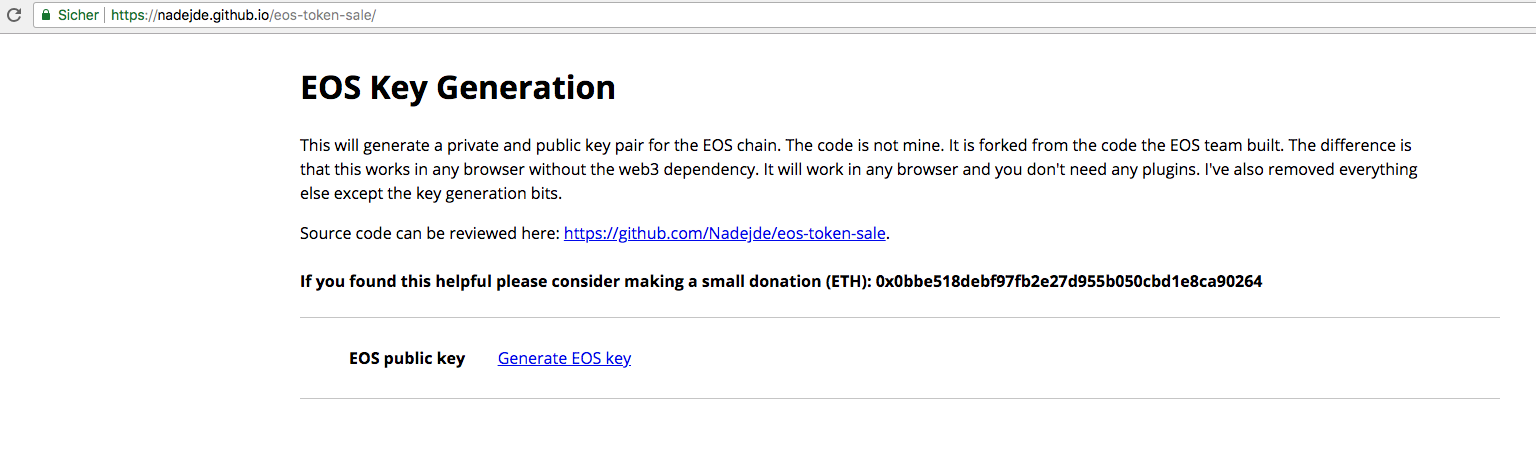Open site info via the Sicher label
The image size is (1536, 464).
pyautogui.click(x=77, y=16)
